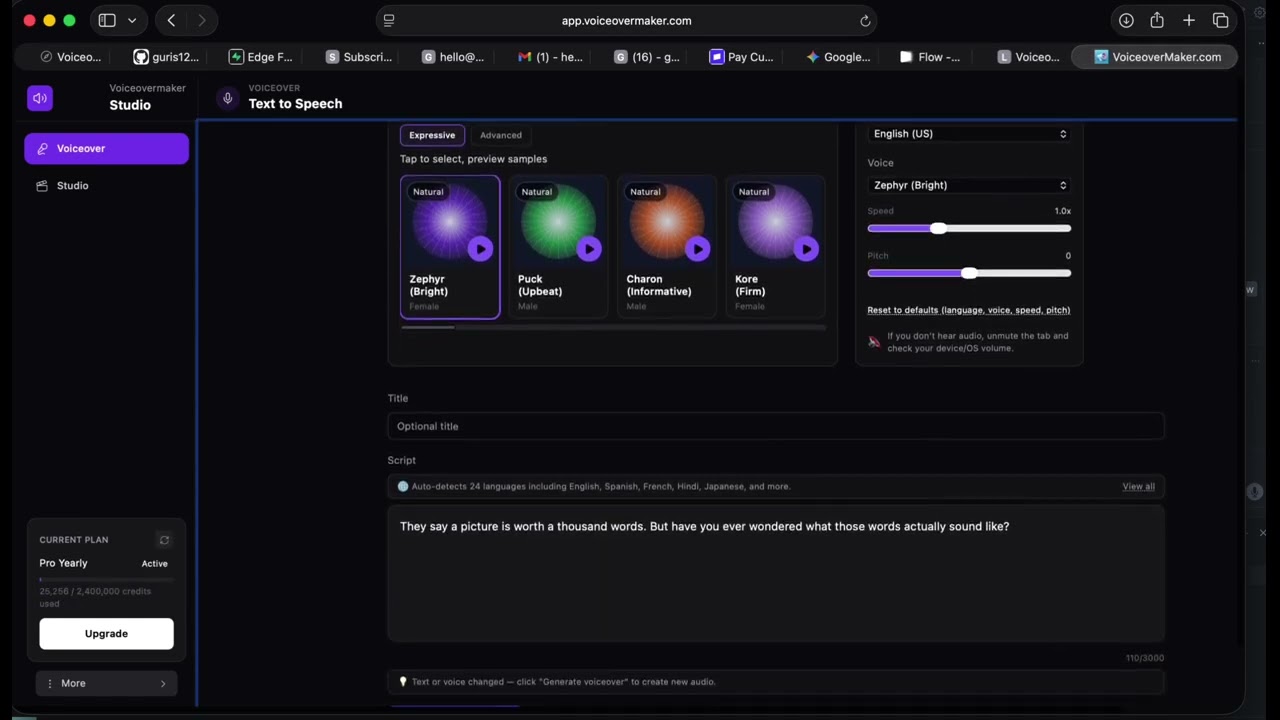Open the hello@... tab
The image size is (1280, 720).
454,57
